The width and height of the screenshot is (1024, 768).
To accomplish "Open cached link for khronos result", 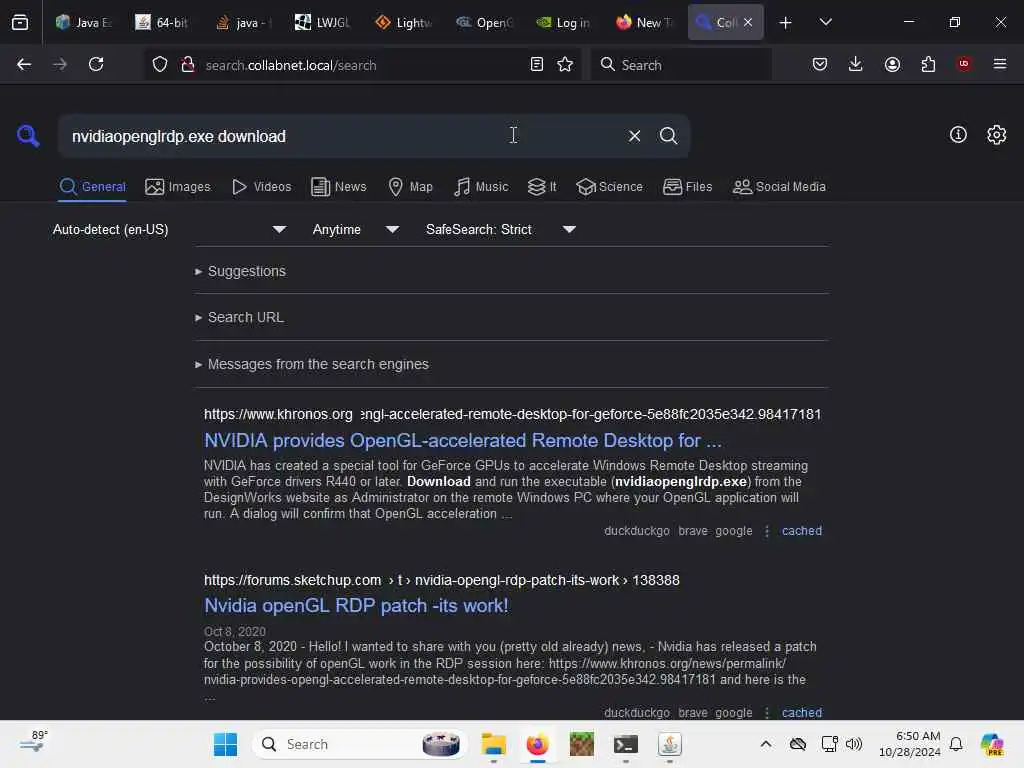I will pos(801,531).
